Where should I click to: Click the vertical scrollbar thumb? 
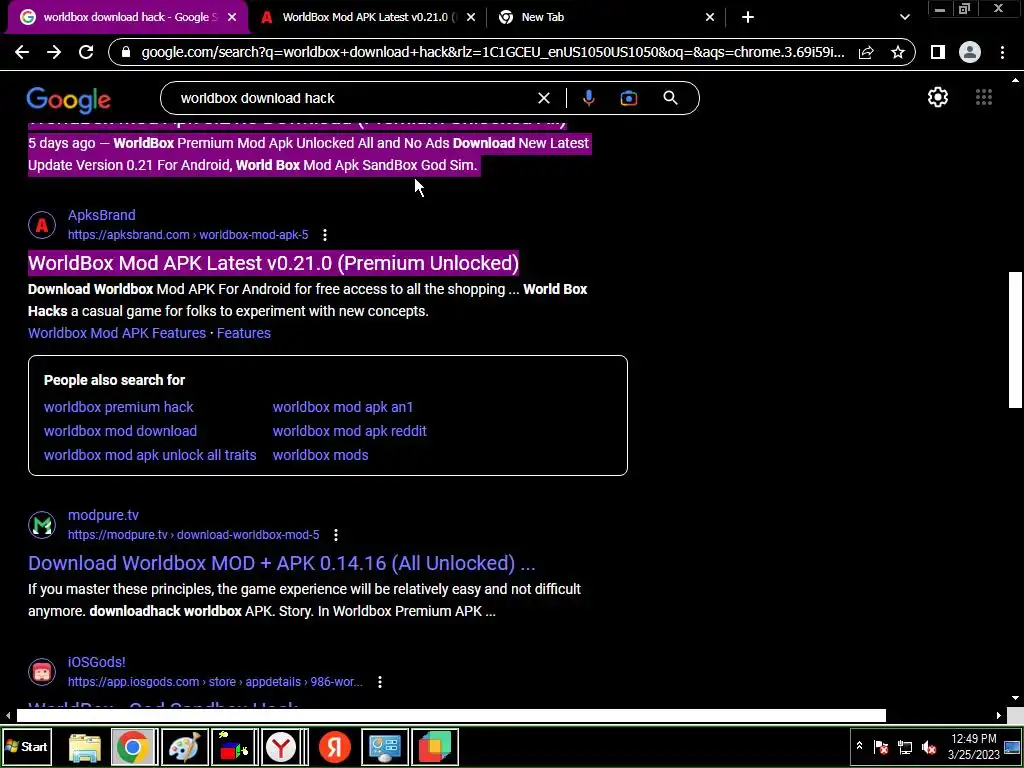pos(1015,340)
